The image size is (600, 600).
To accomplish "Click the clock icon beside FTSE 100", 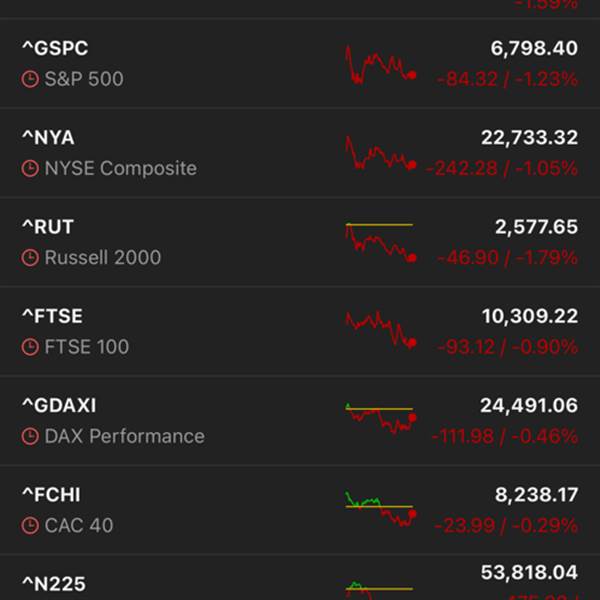I will tap(30, 347).
